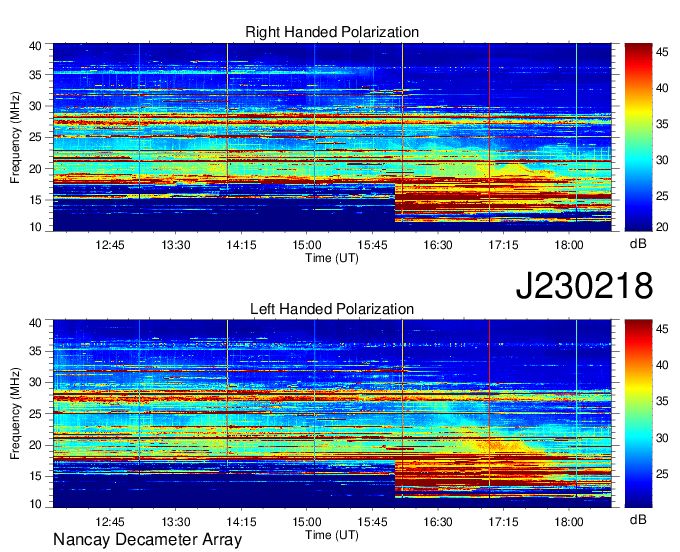Click the Right Handed spectrogram plot area
The image size is (680, 552).
pyautogui.click(x=332, y=137)
